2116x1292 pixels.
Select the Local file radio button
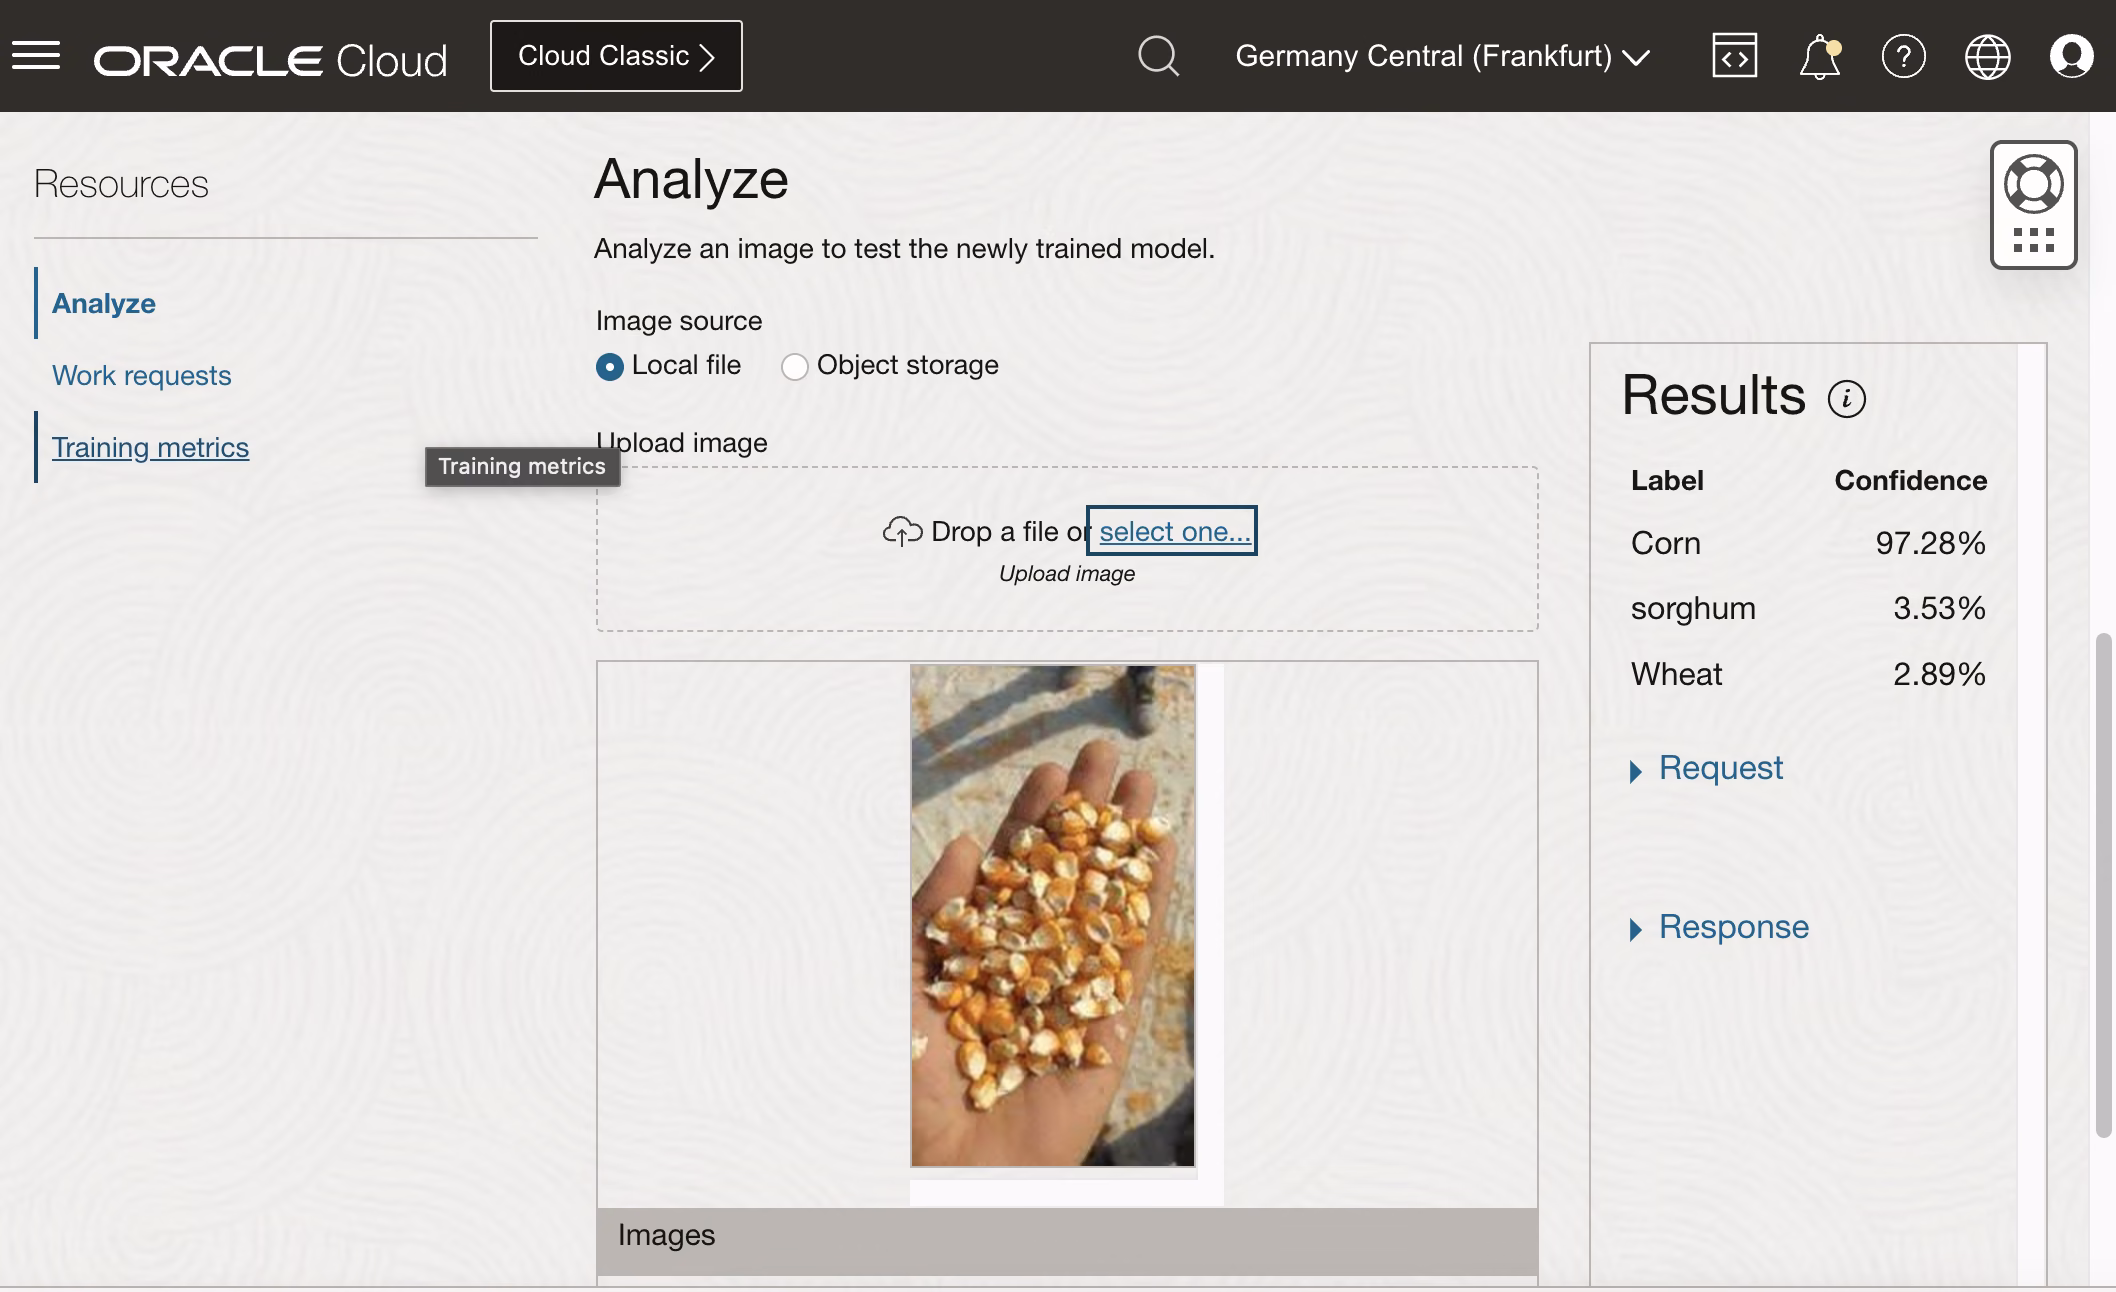(x=609, y=367)
